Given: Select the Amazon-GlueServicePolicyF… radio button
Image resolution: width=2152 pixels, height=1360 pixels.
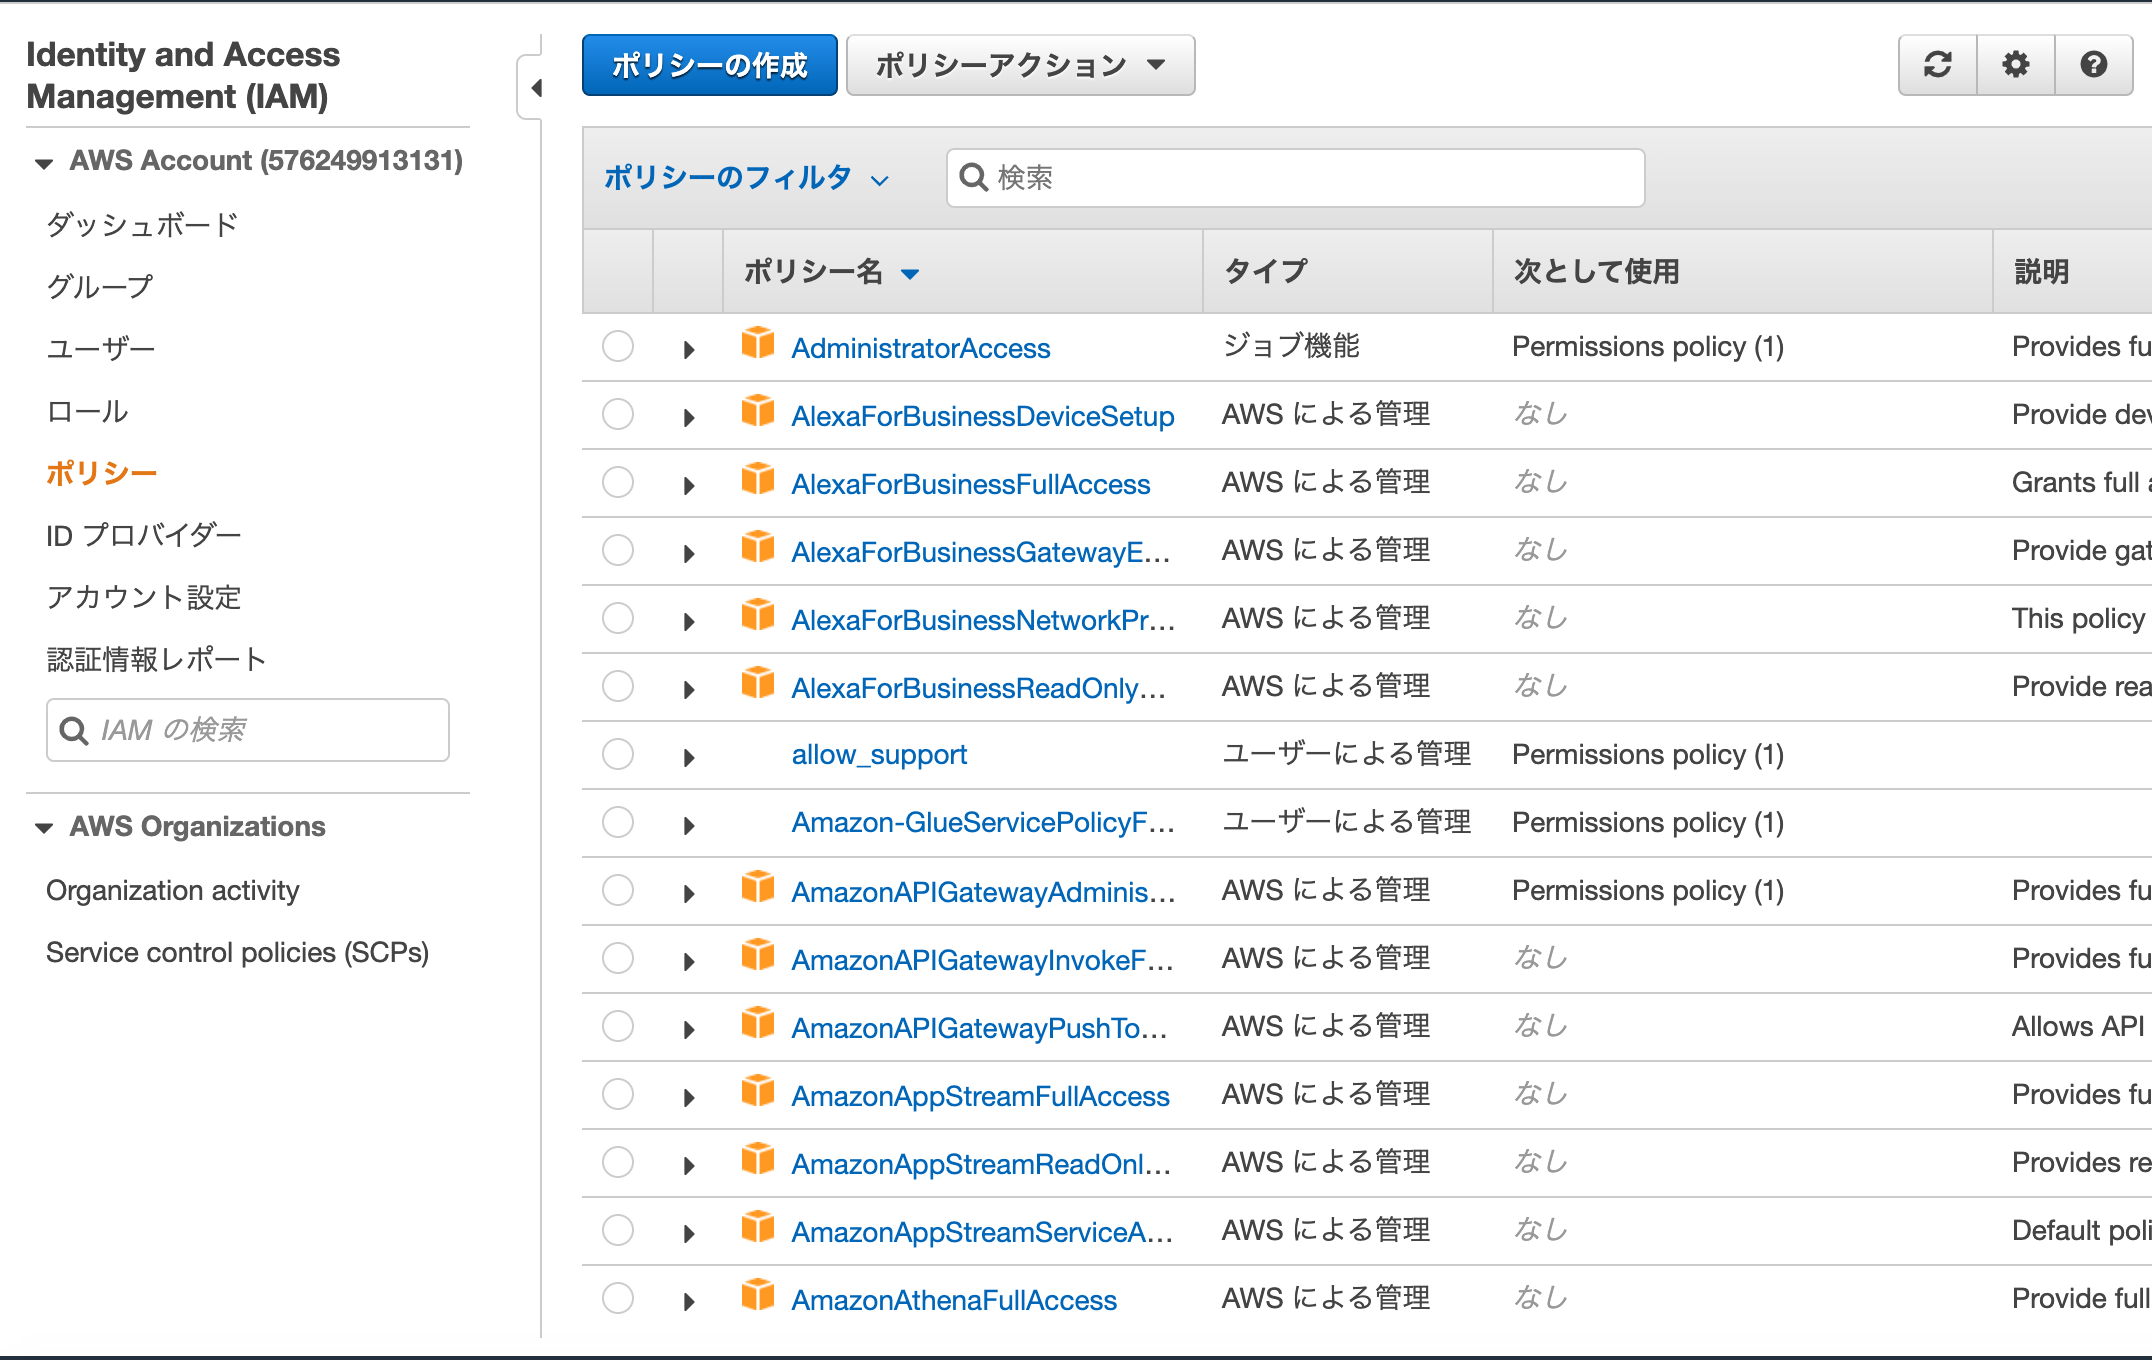Looking at the screenshot, I should 618,822.
